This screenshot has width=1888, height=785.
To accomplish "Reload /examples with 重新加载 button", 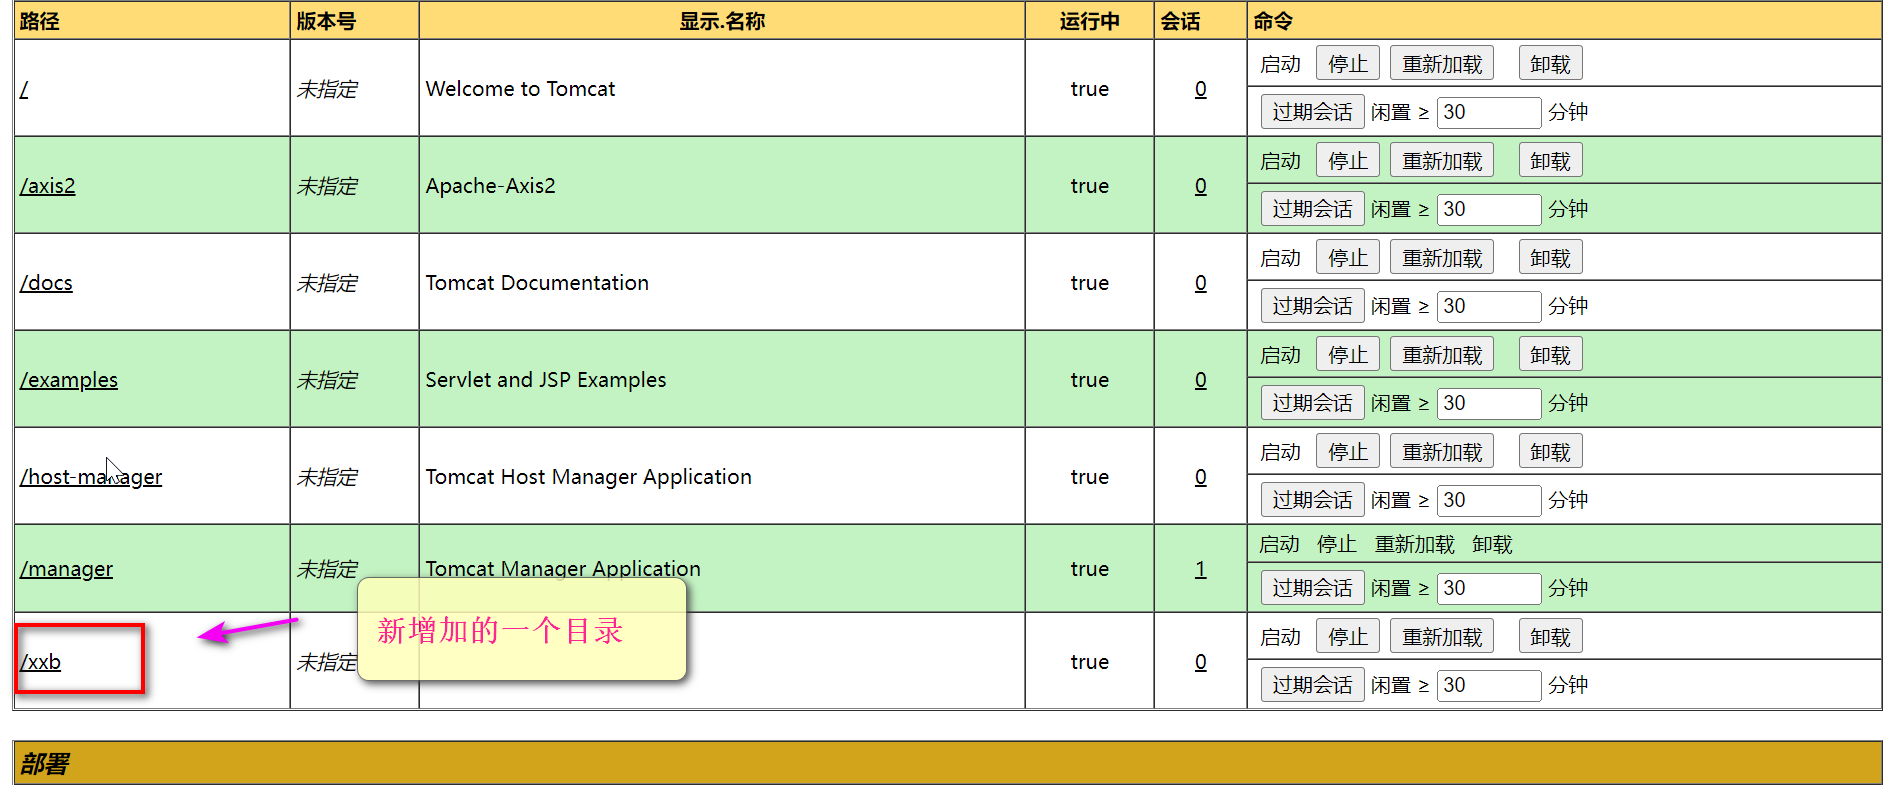I will click(x=1441, y=355).
